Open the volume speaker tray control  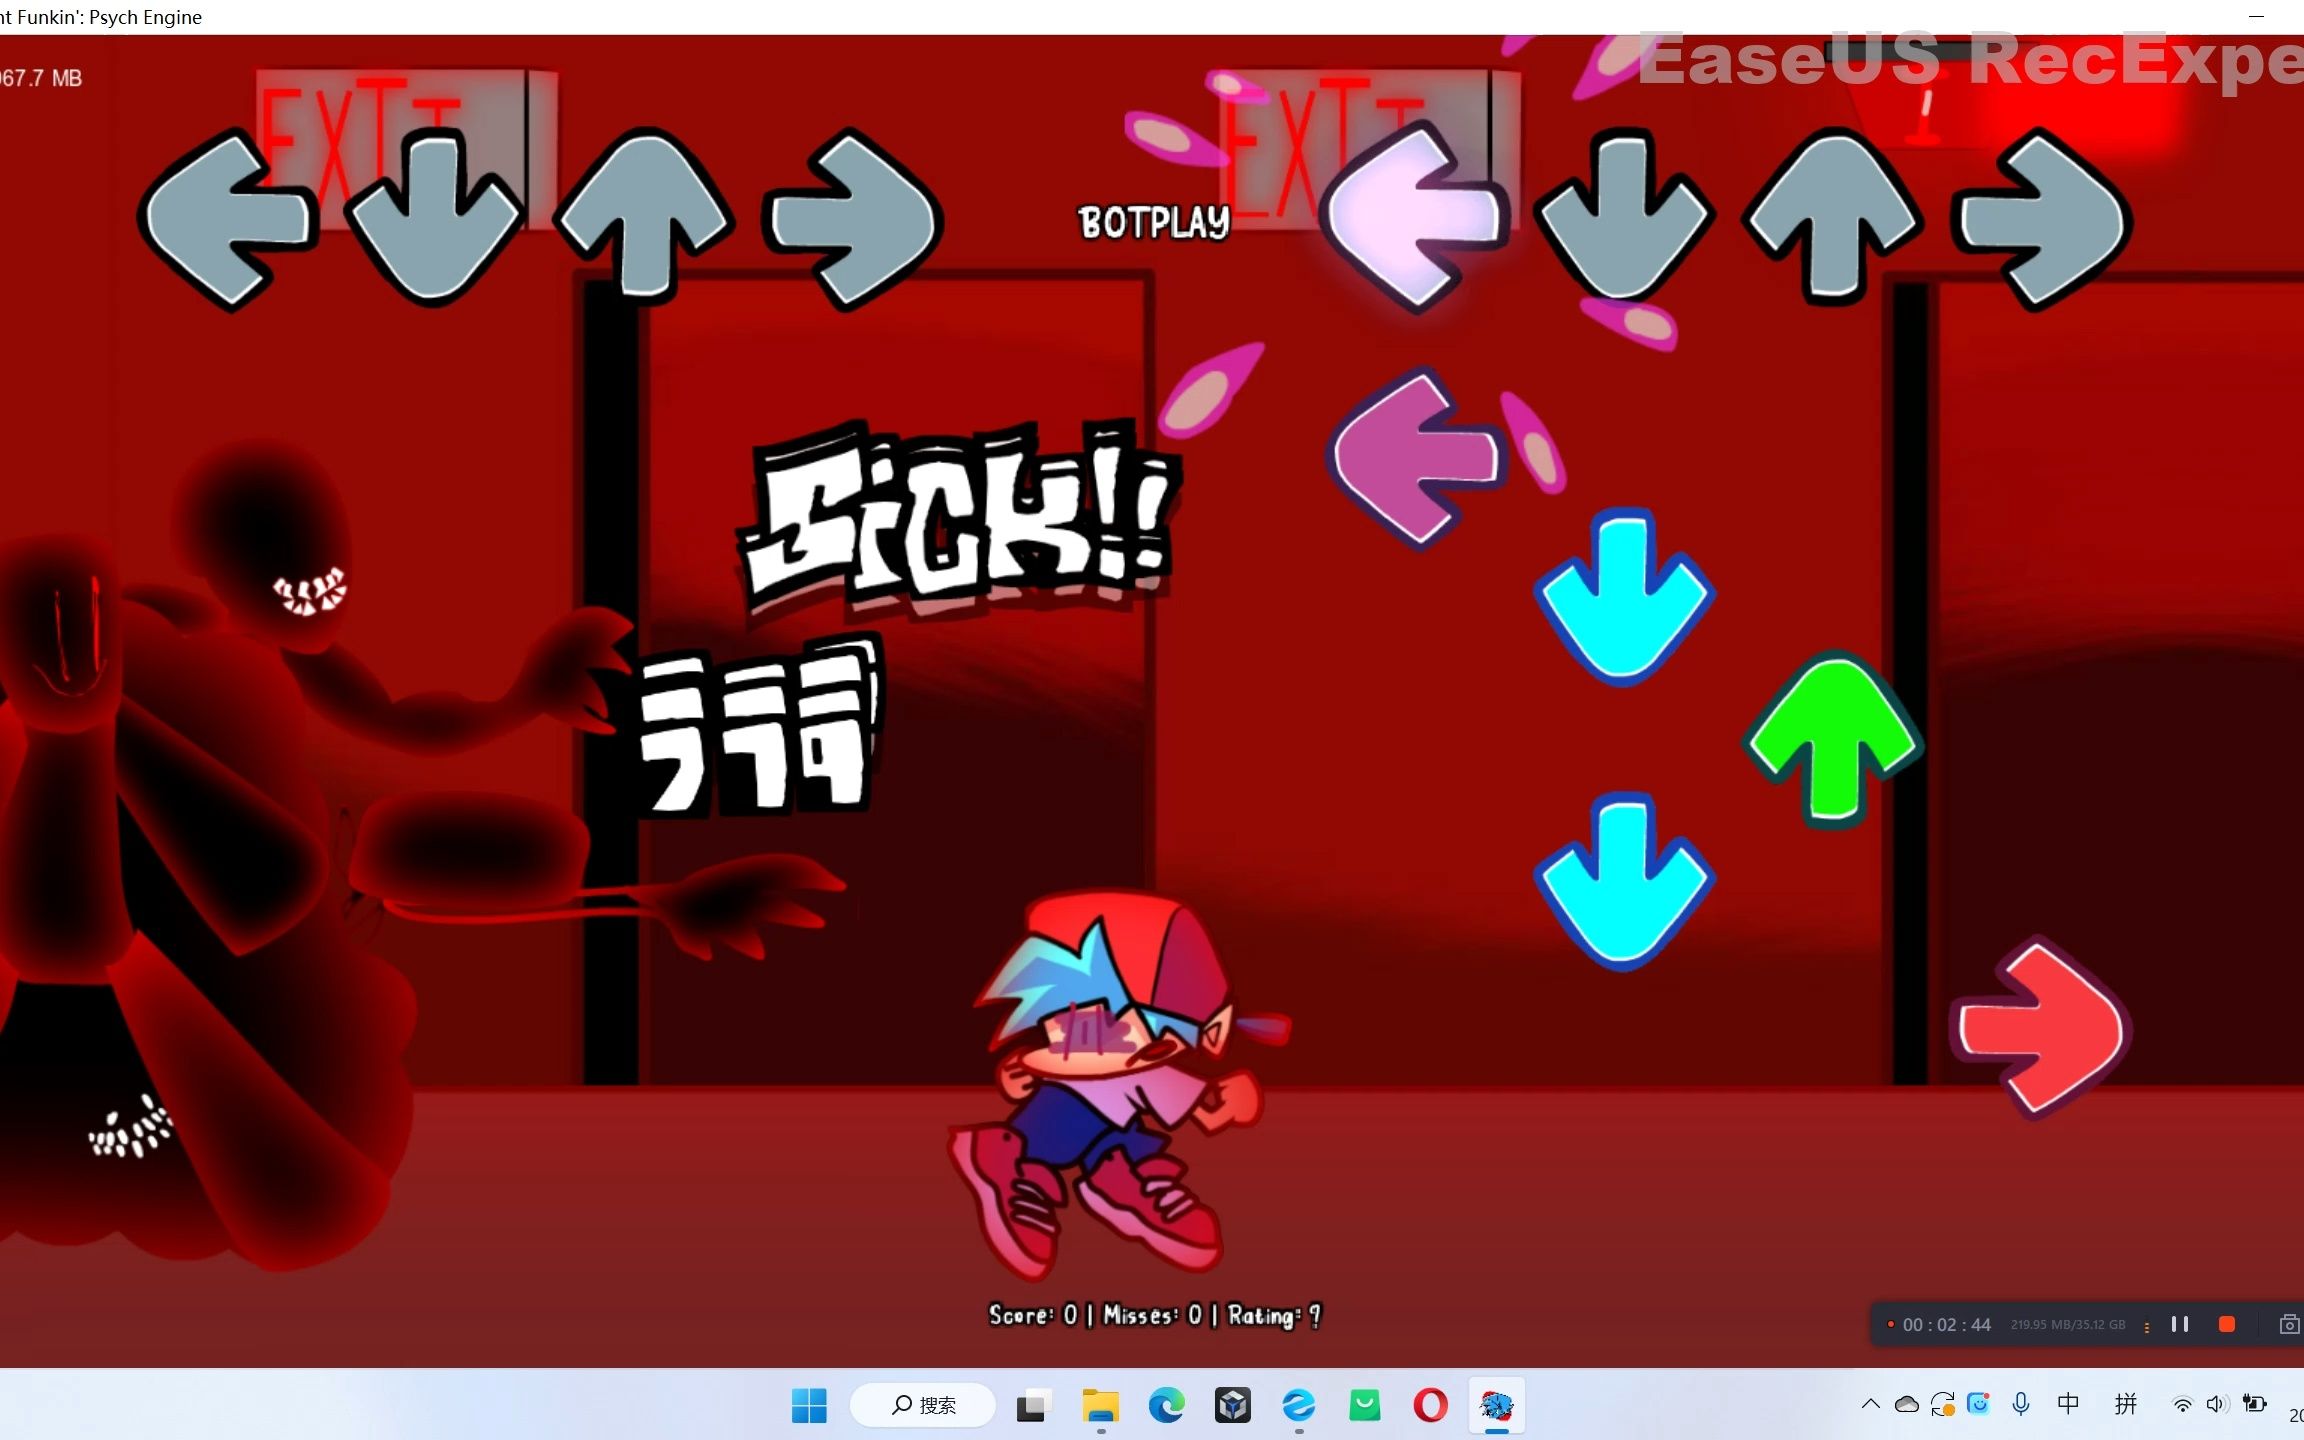point(2217,1404)
